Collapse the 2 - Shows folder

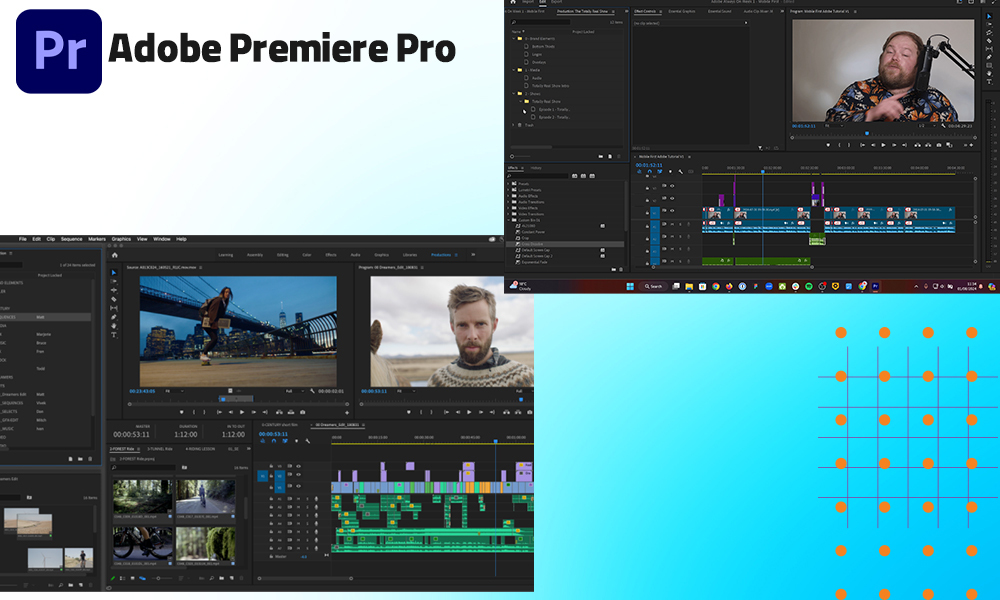(x=513, y=94)
